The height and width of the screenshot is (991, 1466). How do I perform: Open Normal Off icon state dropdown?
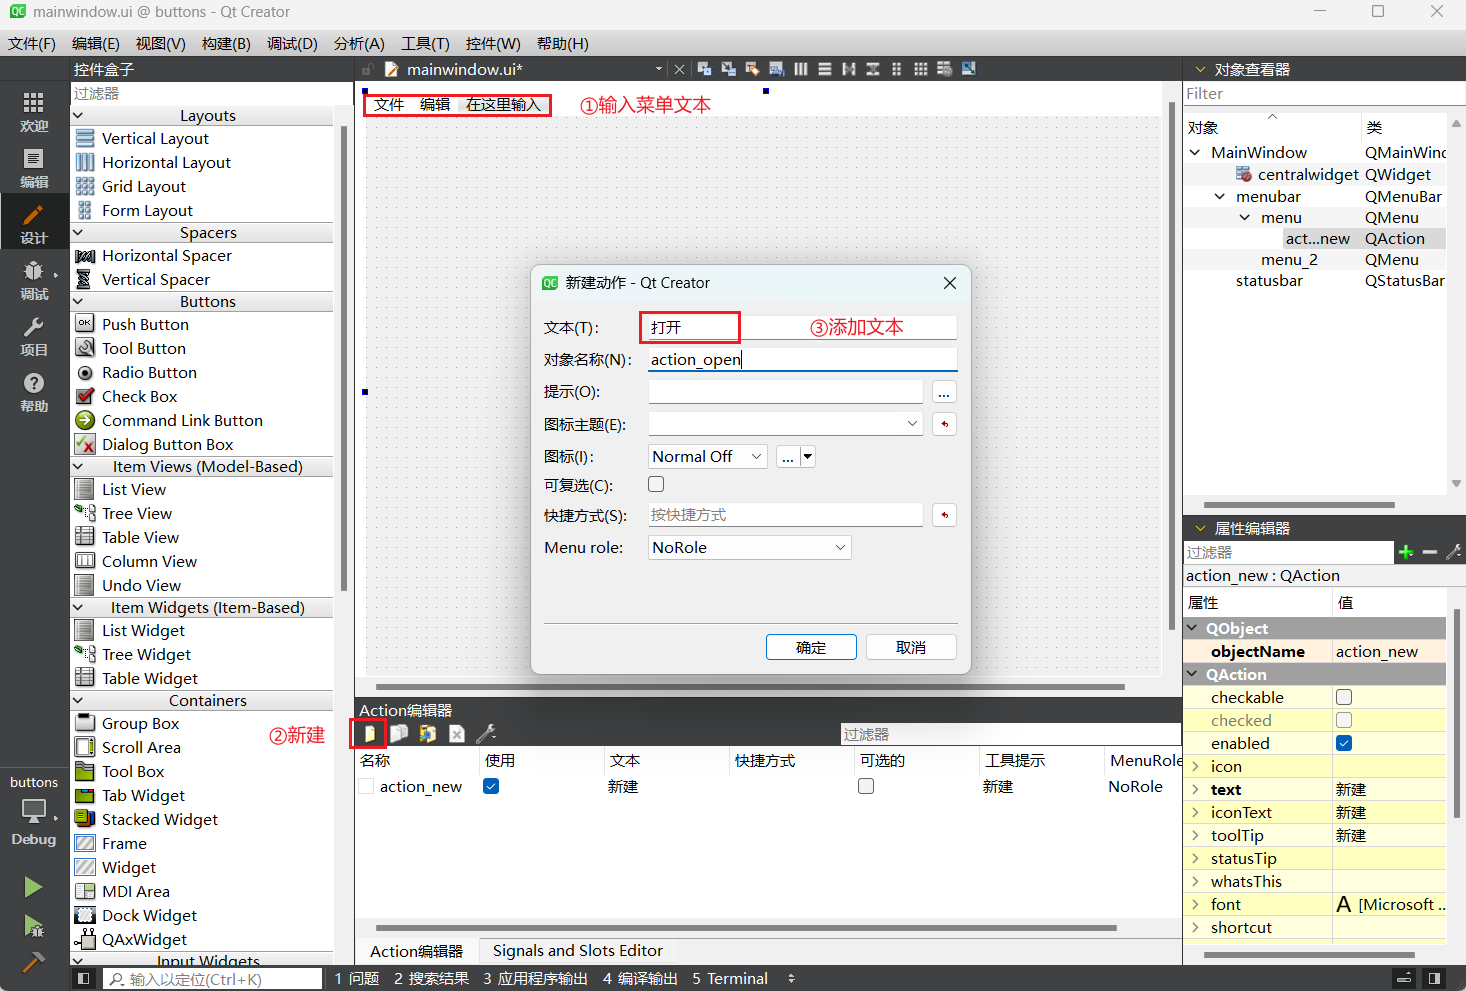pyautogui.click(x=708, y=457)
